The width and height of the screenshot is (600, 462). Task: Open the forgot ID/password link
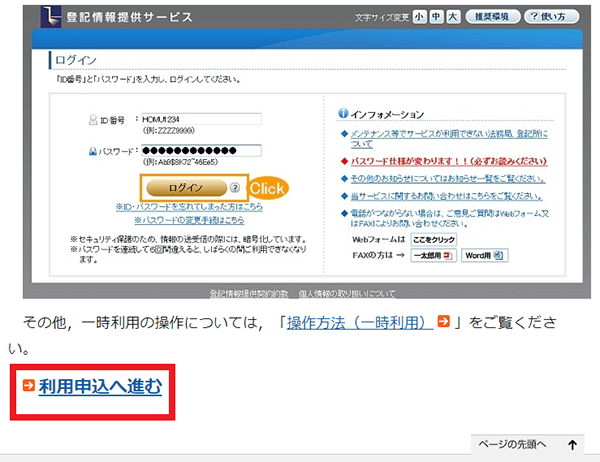pyautogui.click(x=189, y=207)
